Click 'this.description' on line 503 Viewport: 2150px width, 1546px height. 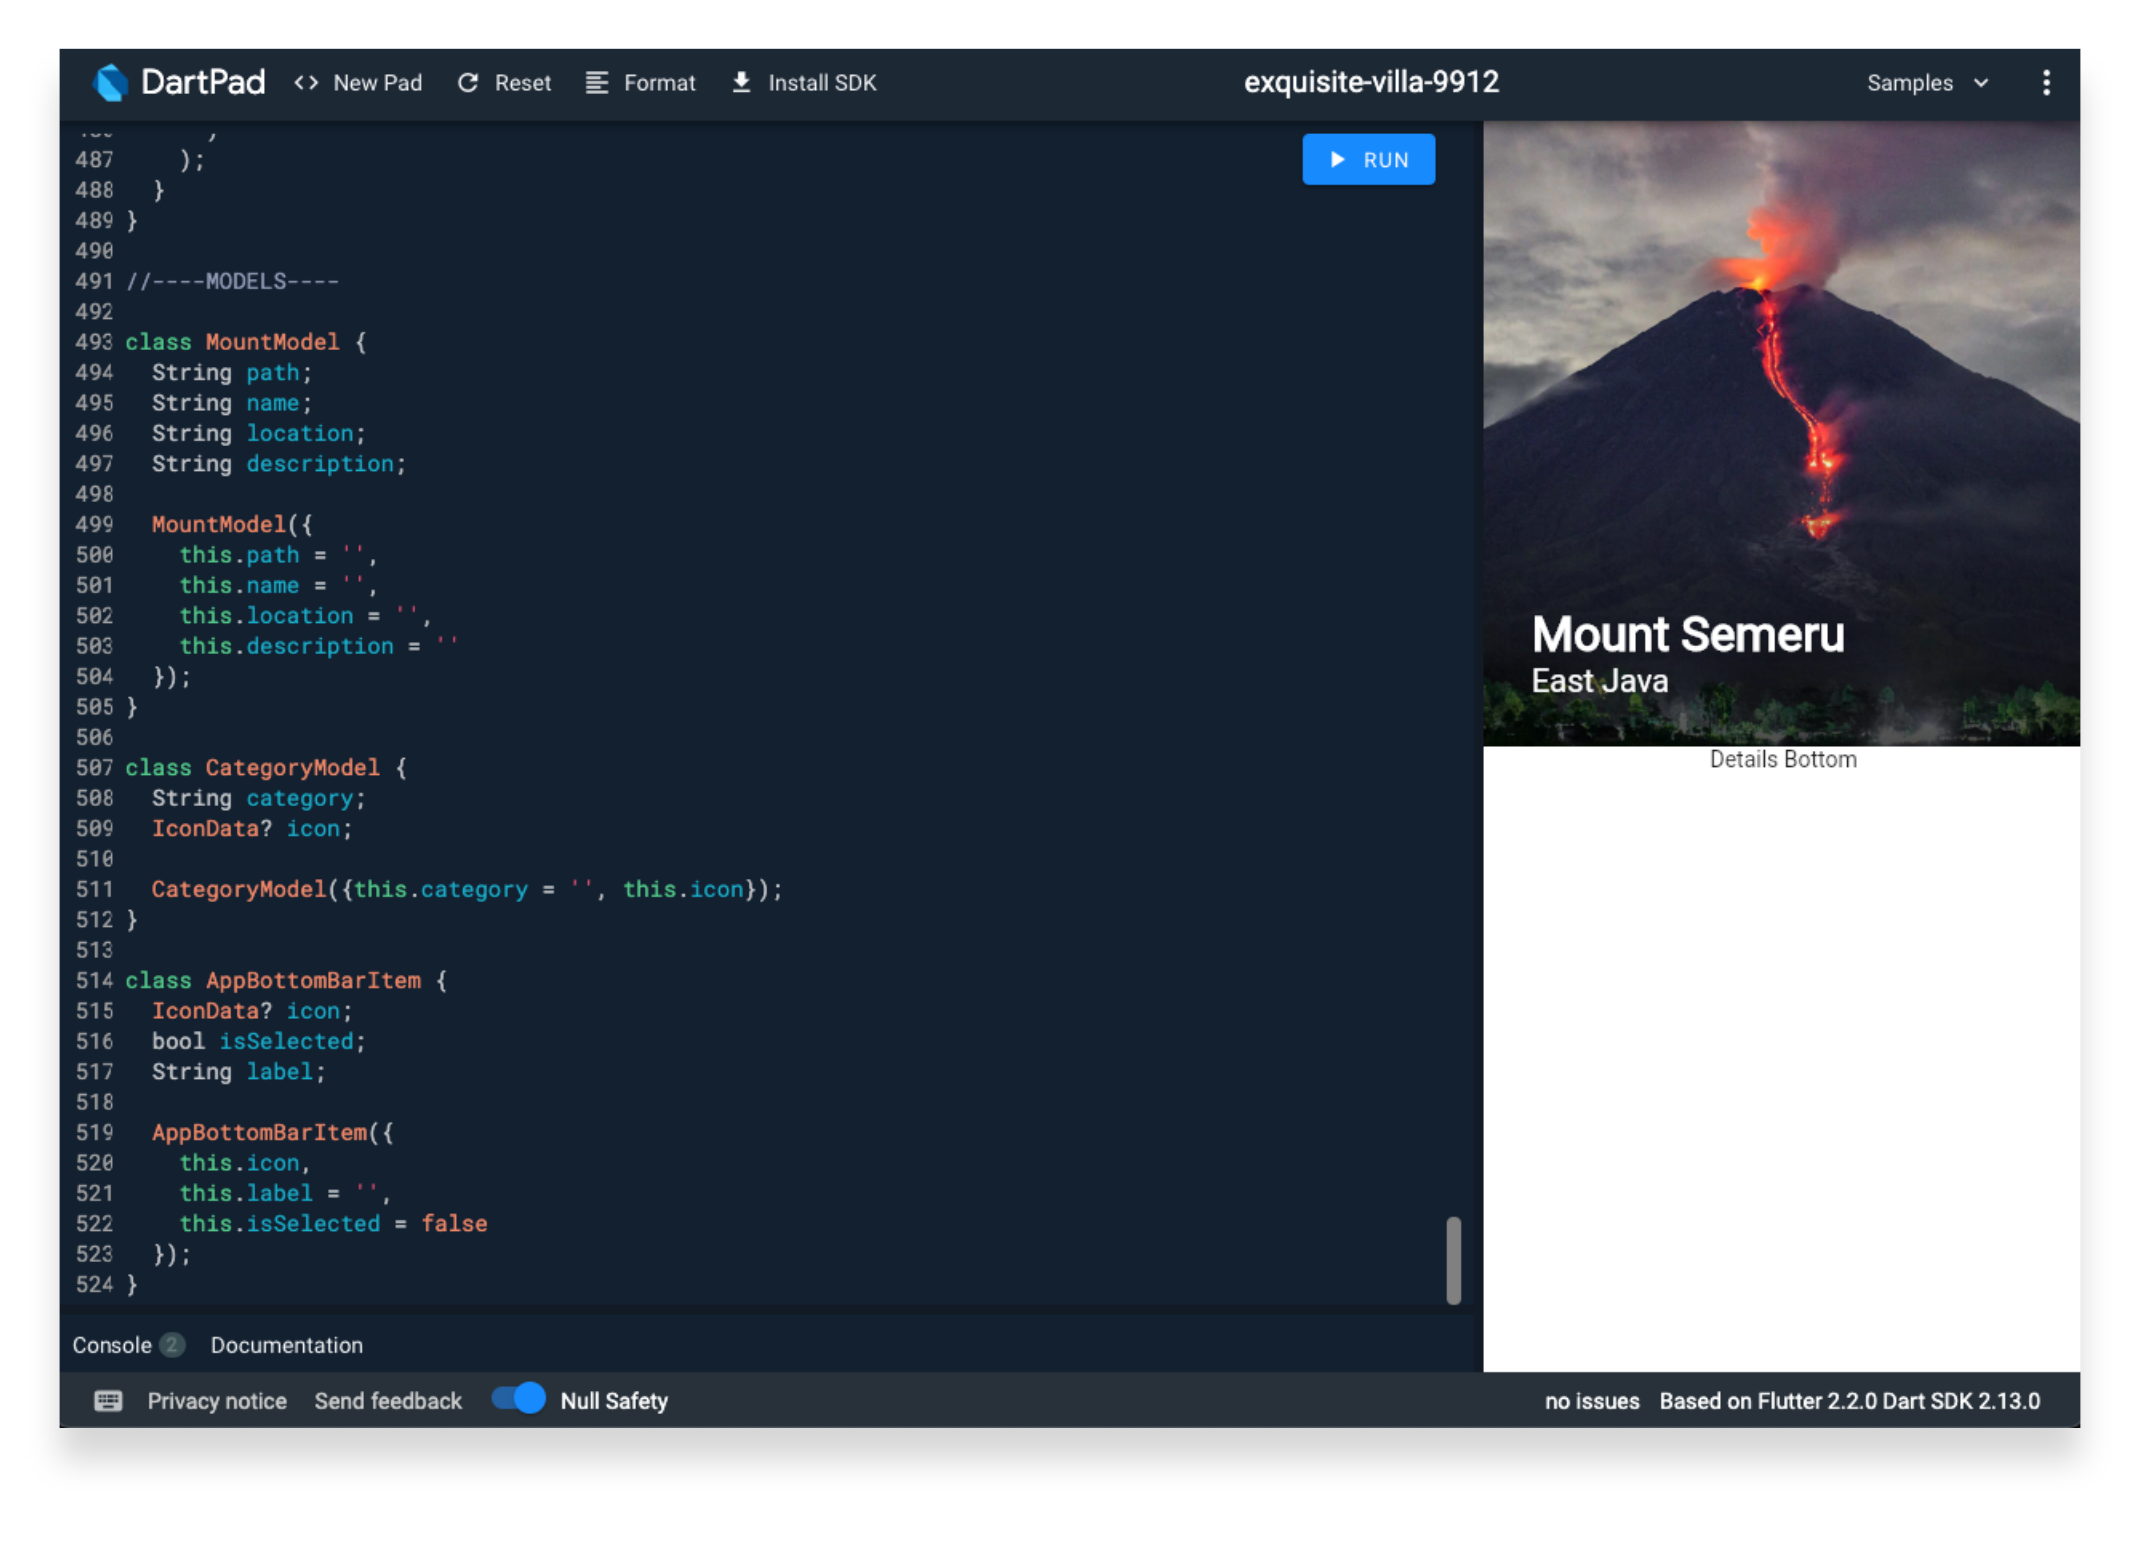point(286,646)
